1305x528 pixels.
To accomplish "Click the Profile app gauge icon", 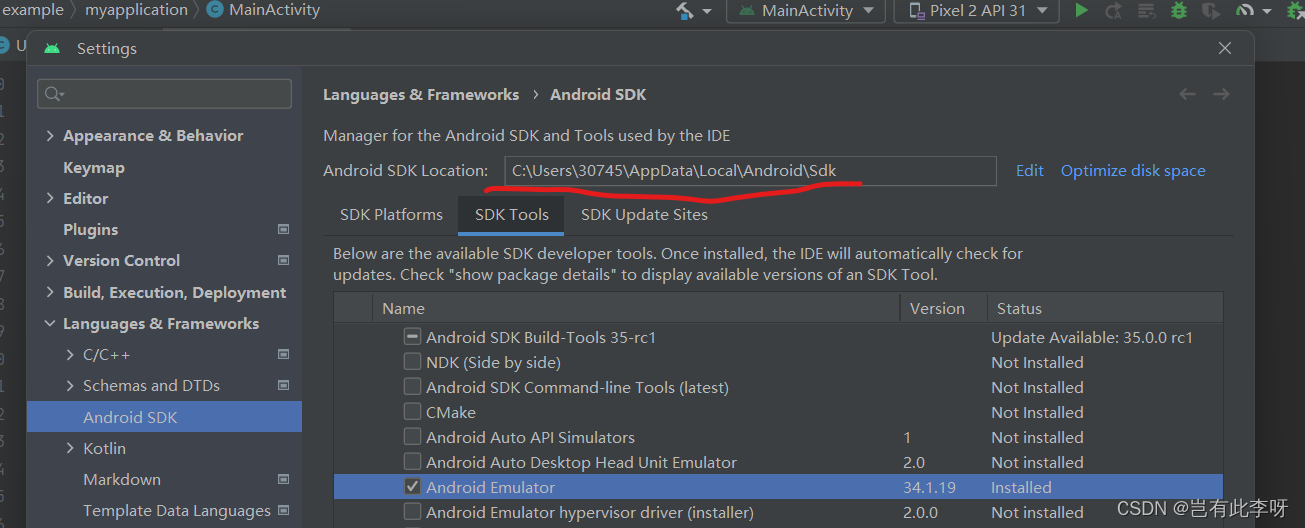I will 1244,11.
